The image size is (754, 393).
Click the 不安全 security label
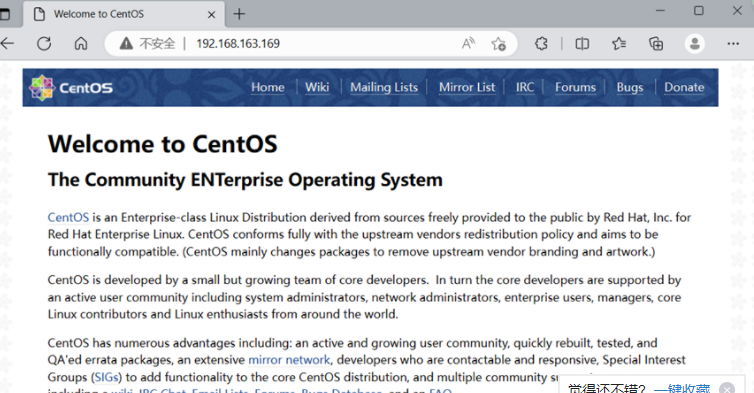(x=157, y=44)
